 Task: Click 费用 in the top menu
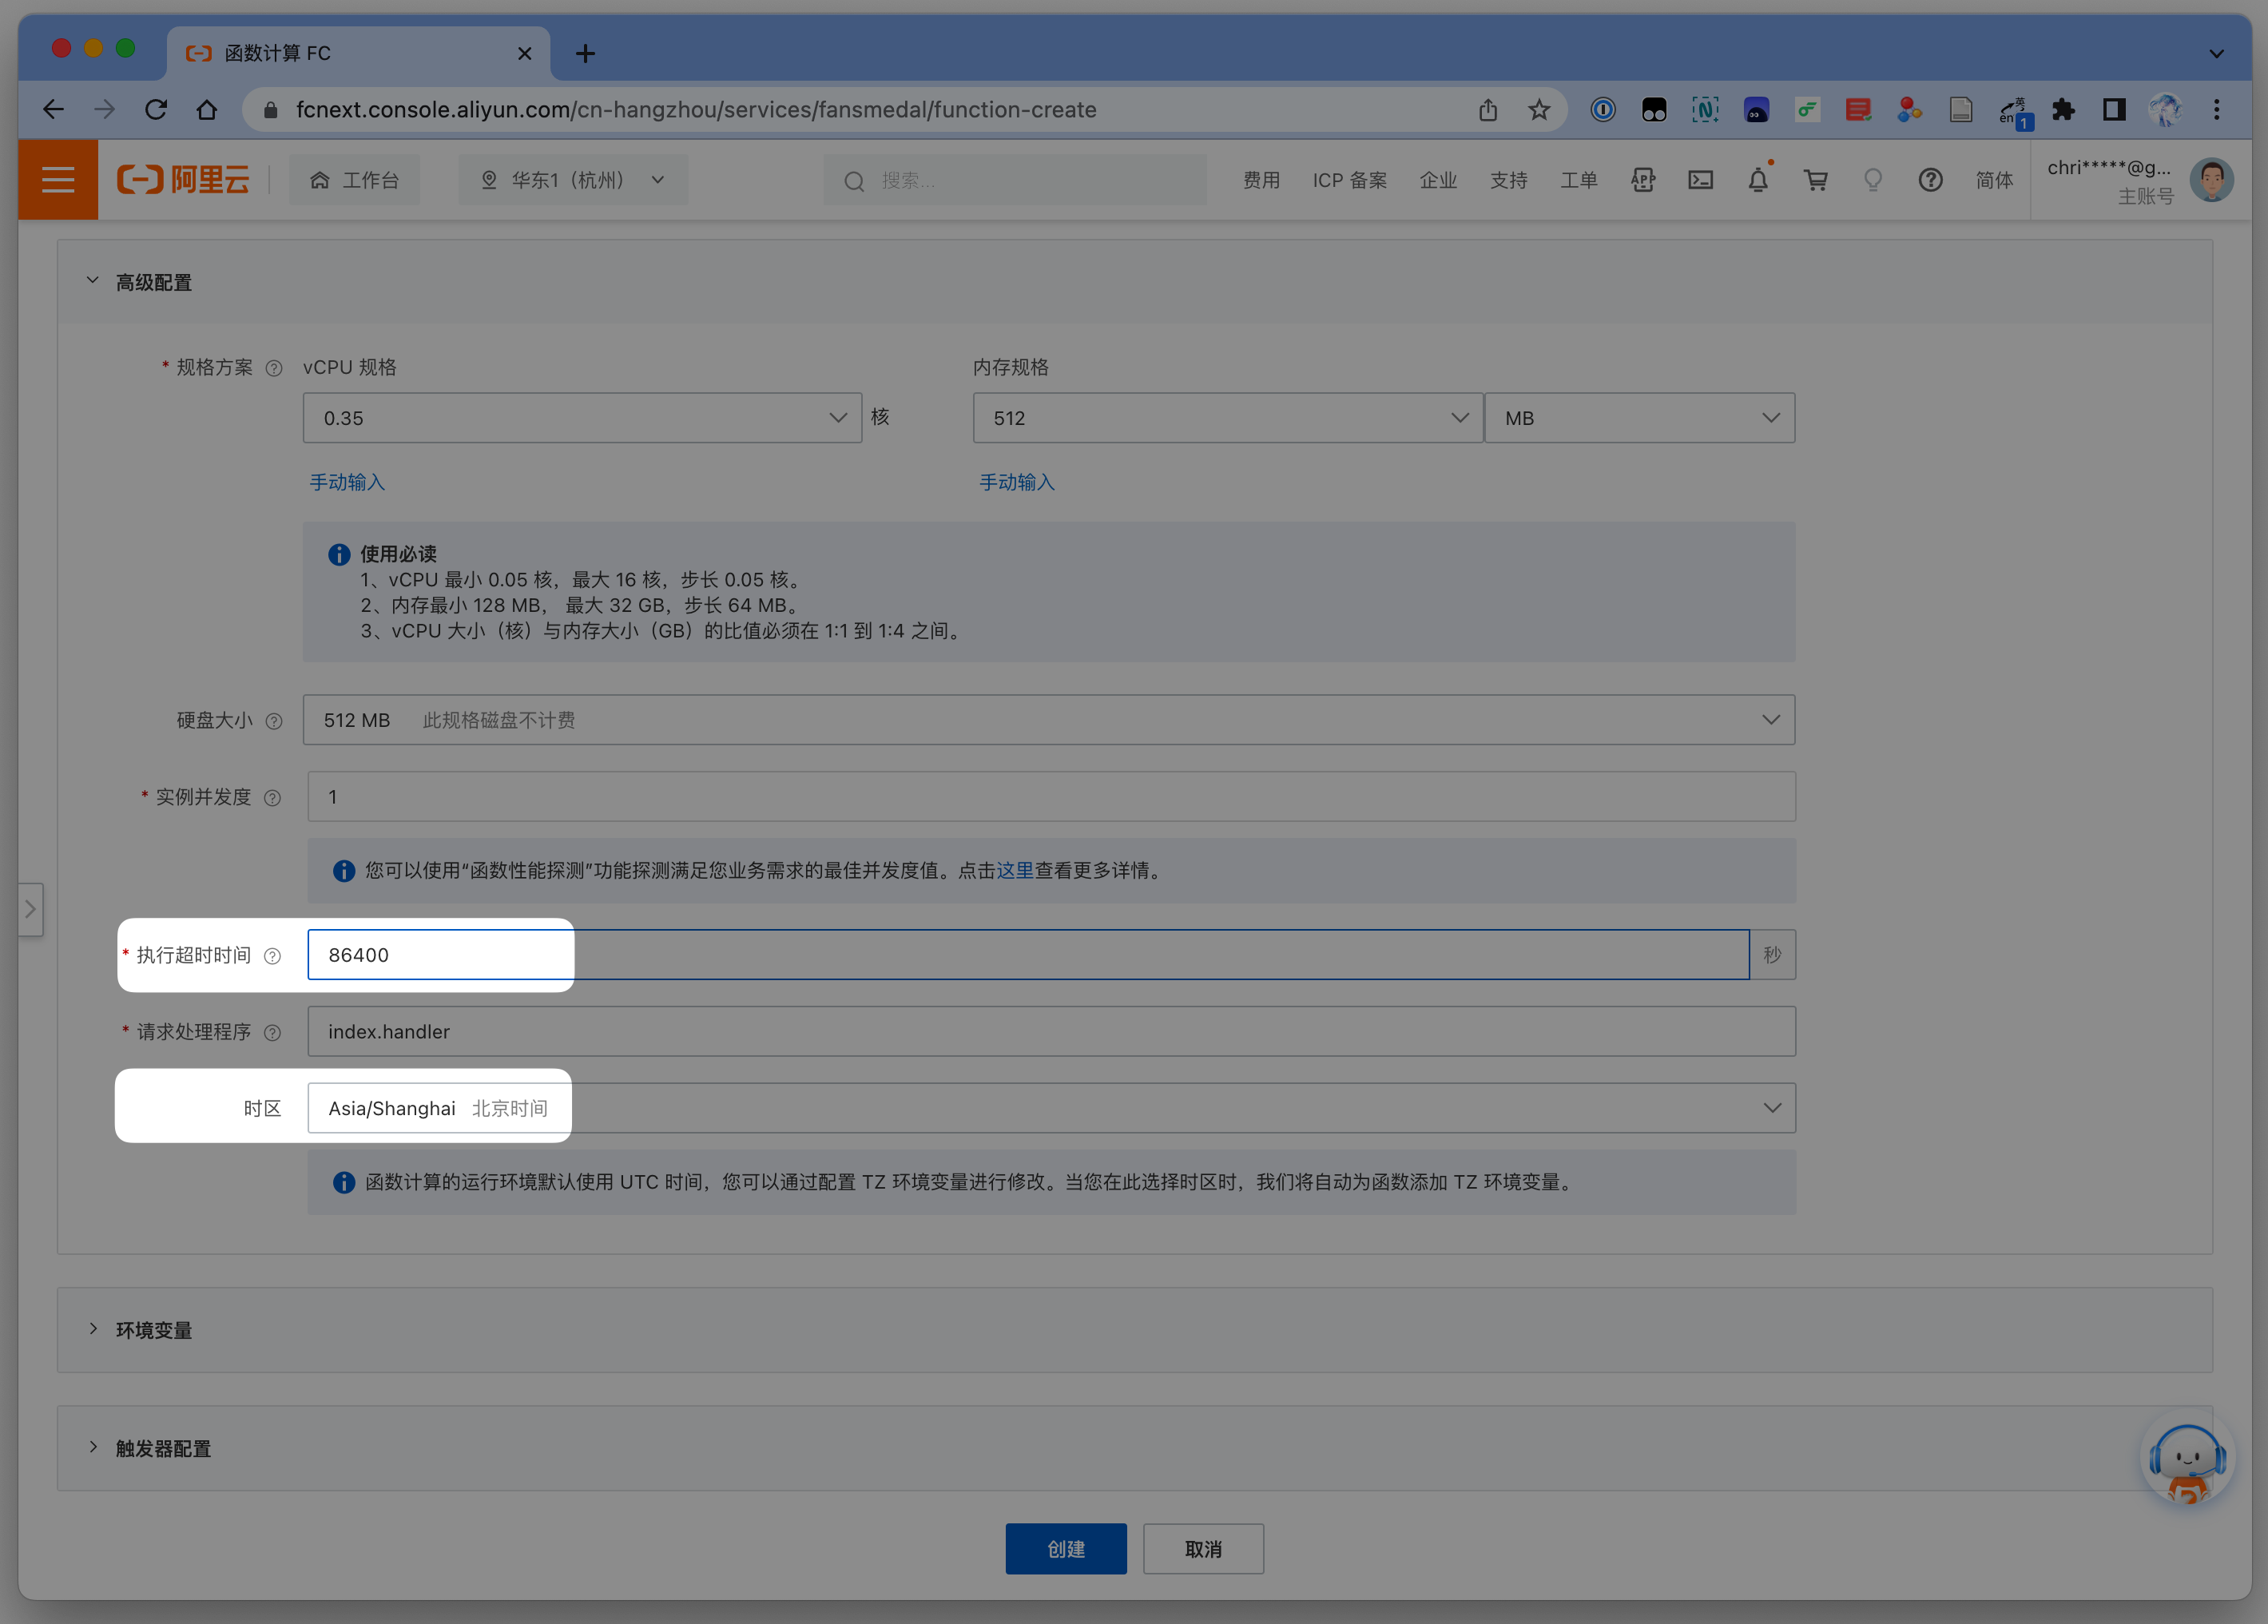pyautogui.click(x=1261, y=180)
